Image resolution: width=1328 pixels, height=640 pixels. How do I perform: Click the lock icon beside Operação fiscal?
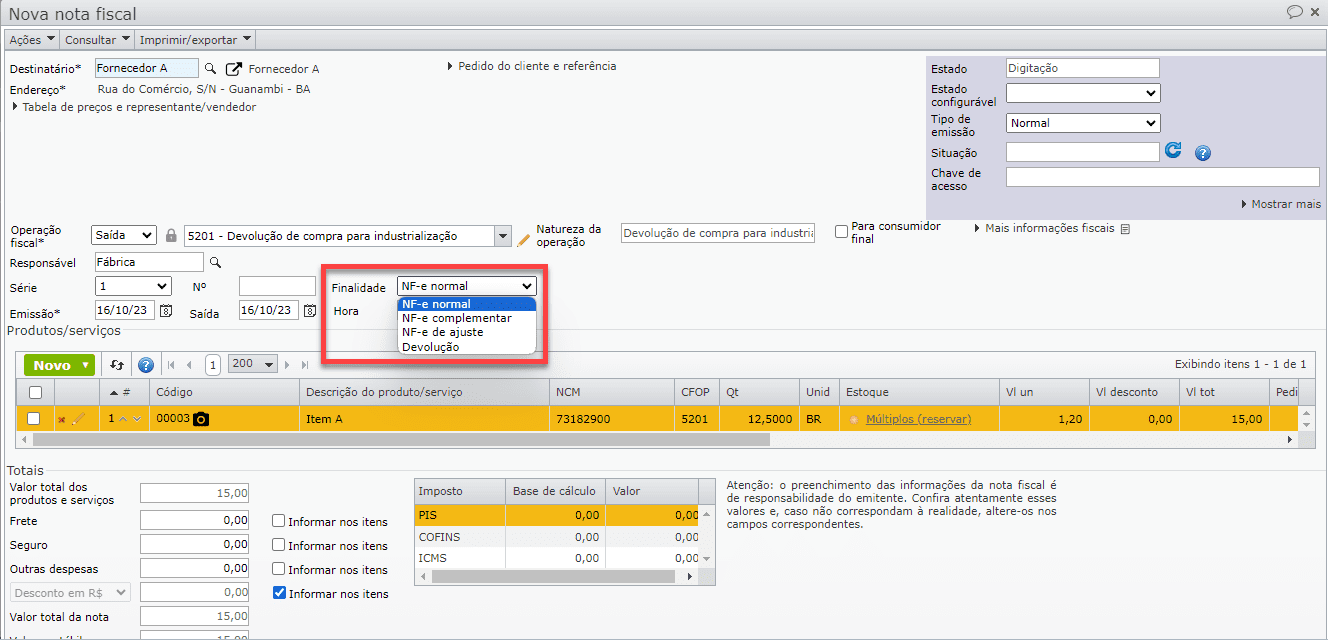171,236
